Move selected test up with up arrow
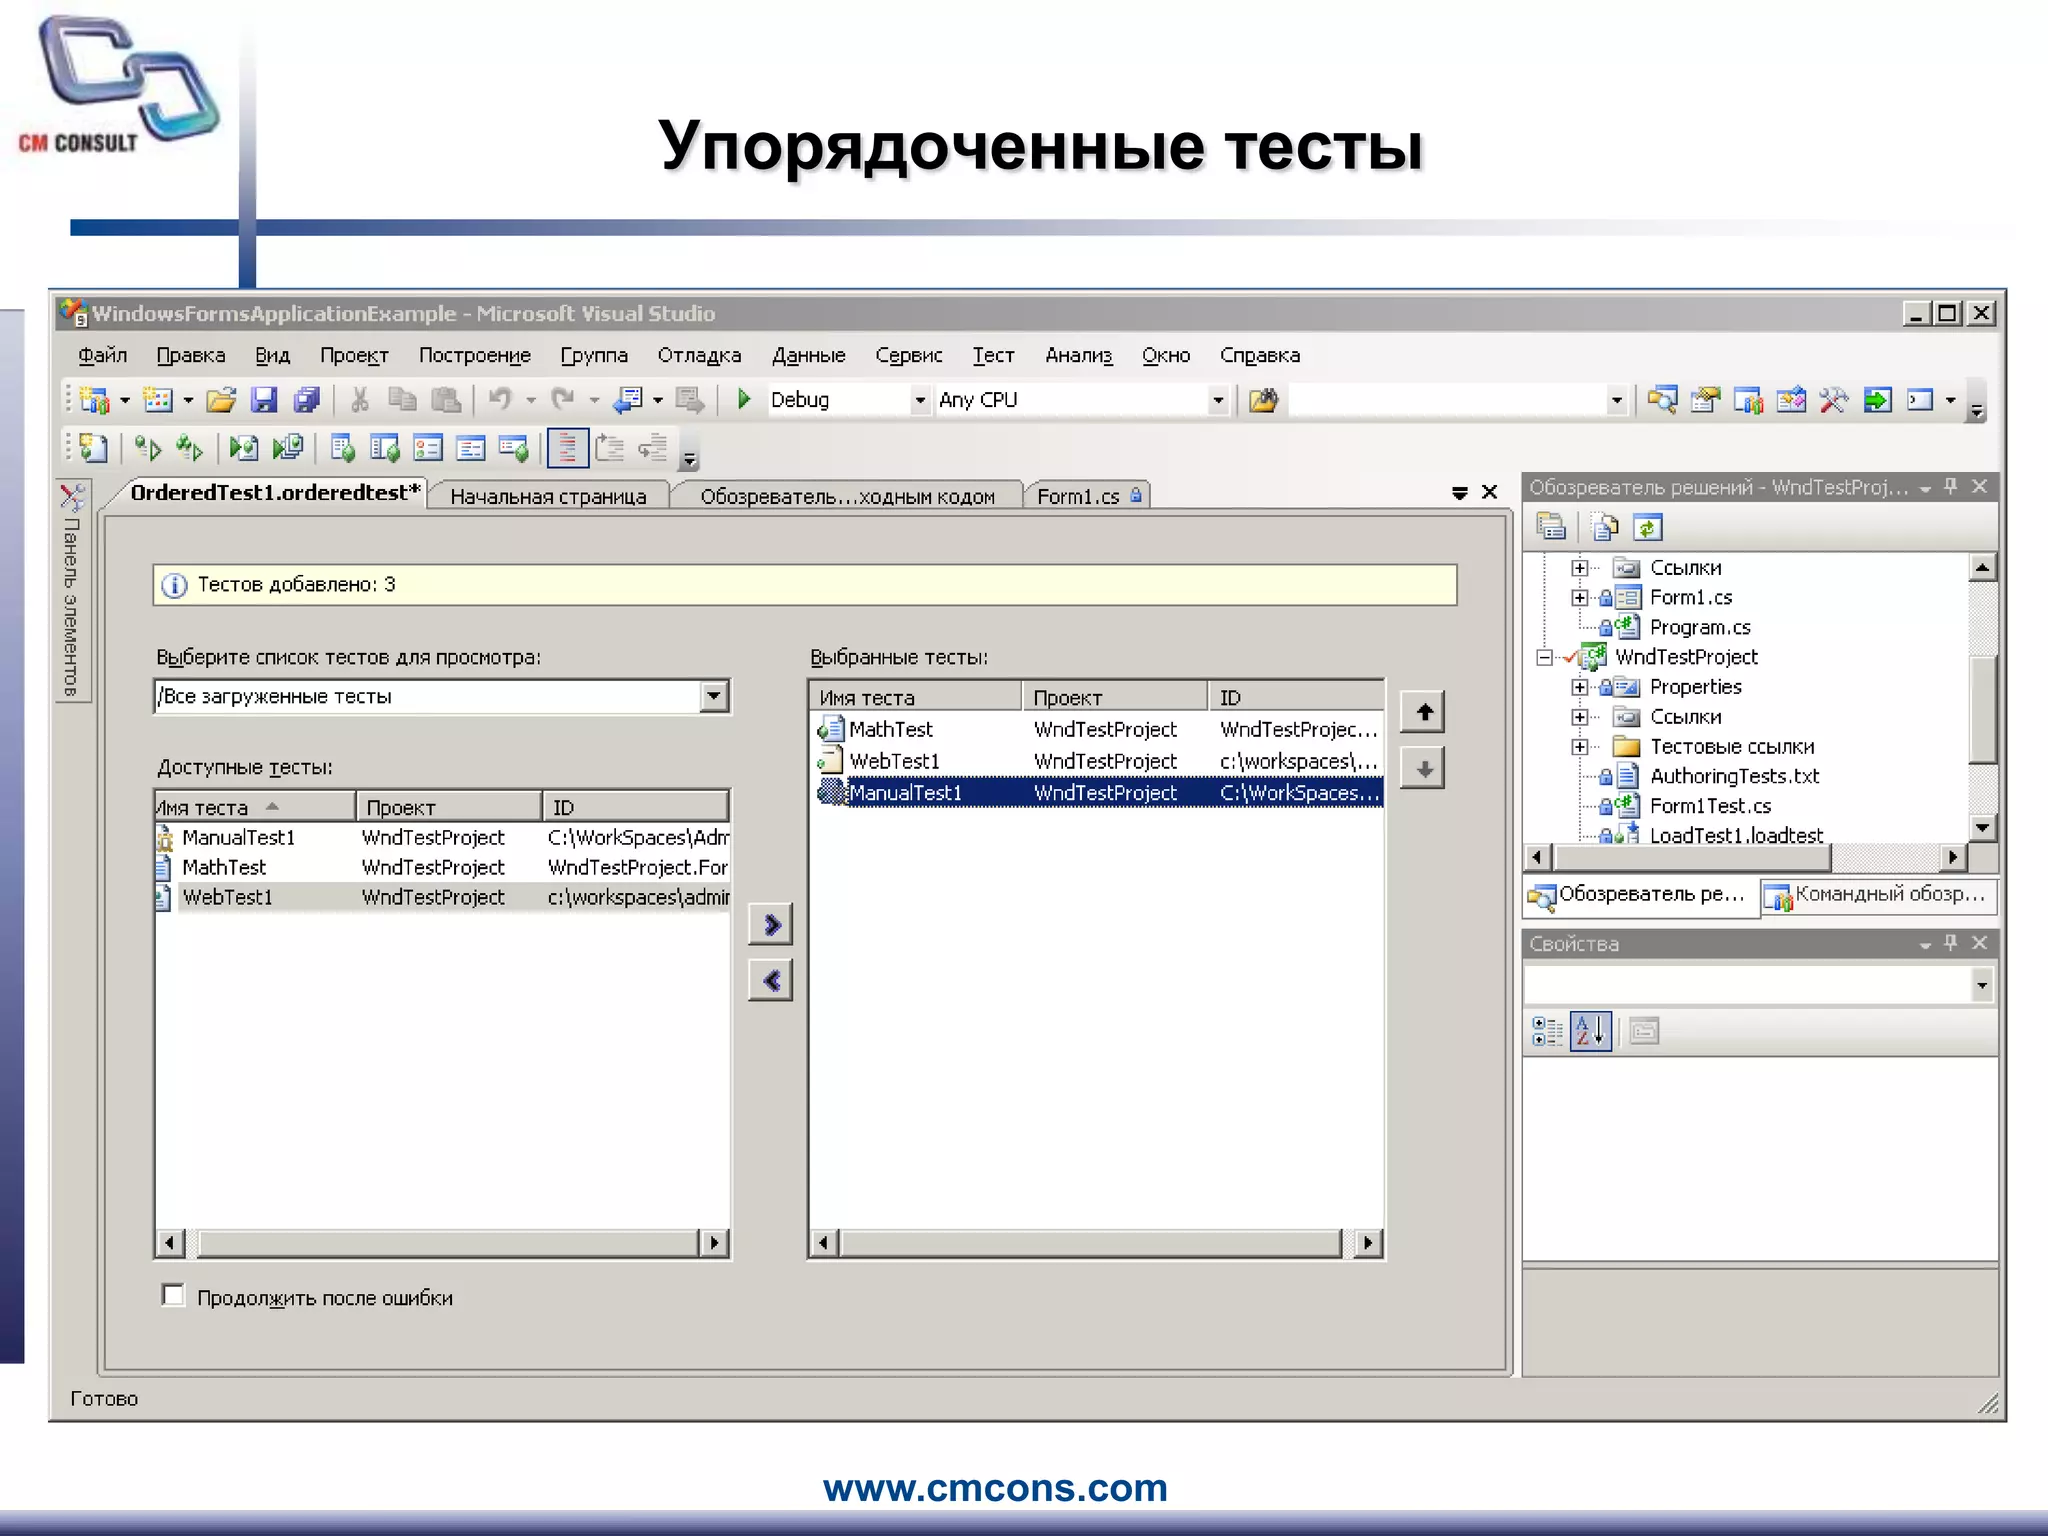The width and height of the screenshot is (2048, 1536). click(1423, 712)
